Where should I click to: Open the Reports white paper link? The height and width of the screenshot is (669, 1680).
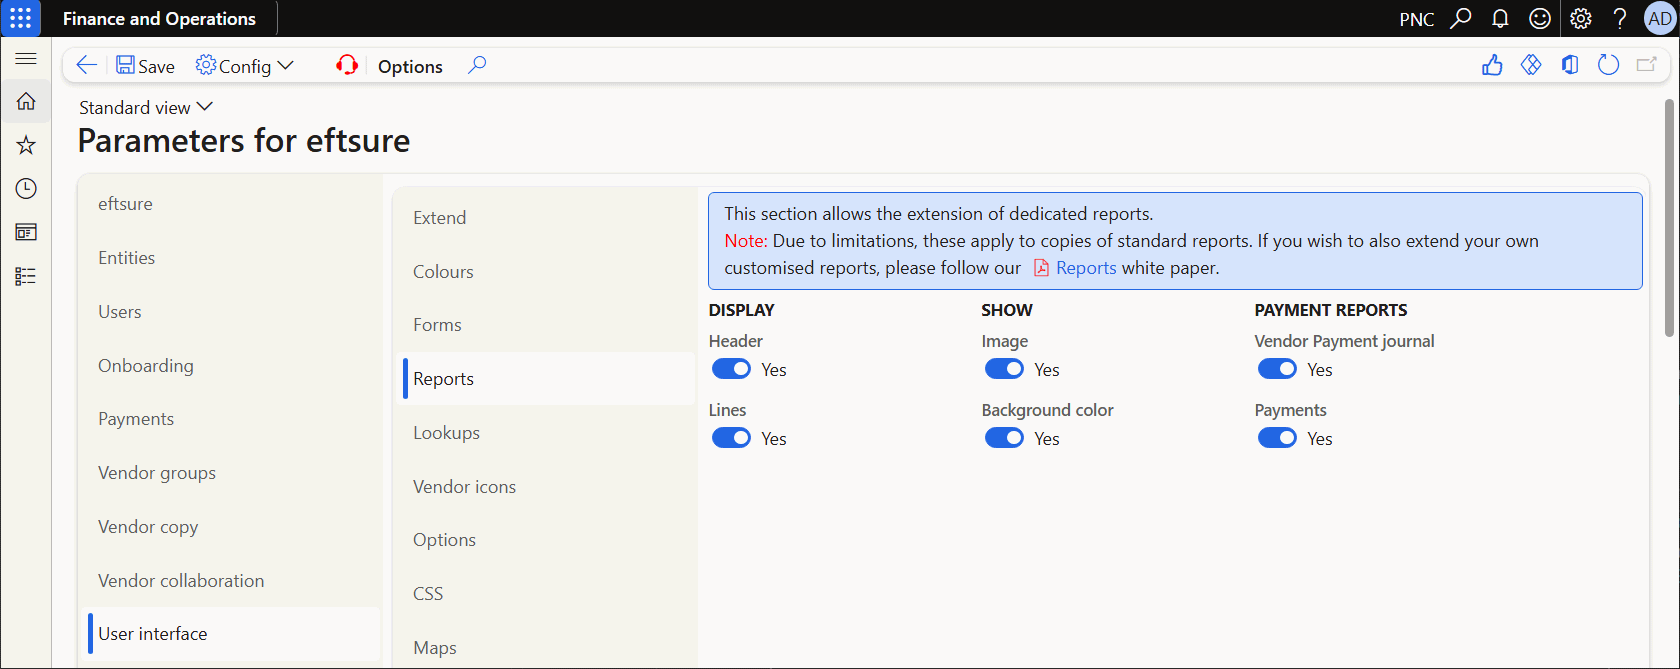(1086, 268)
